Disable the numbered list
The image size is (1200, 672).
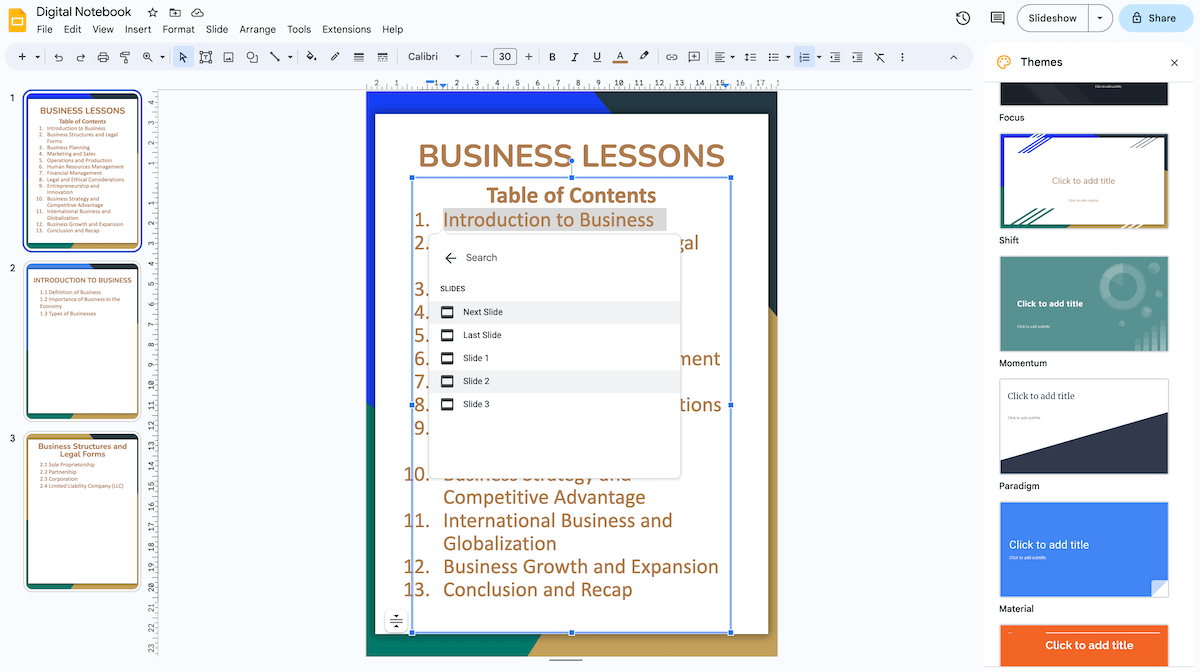pyautogui.click(x=804, y=57)
